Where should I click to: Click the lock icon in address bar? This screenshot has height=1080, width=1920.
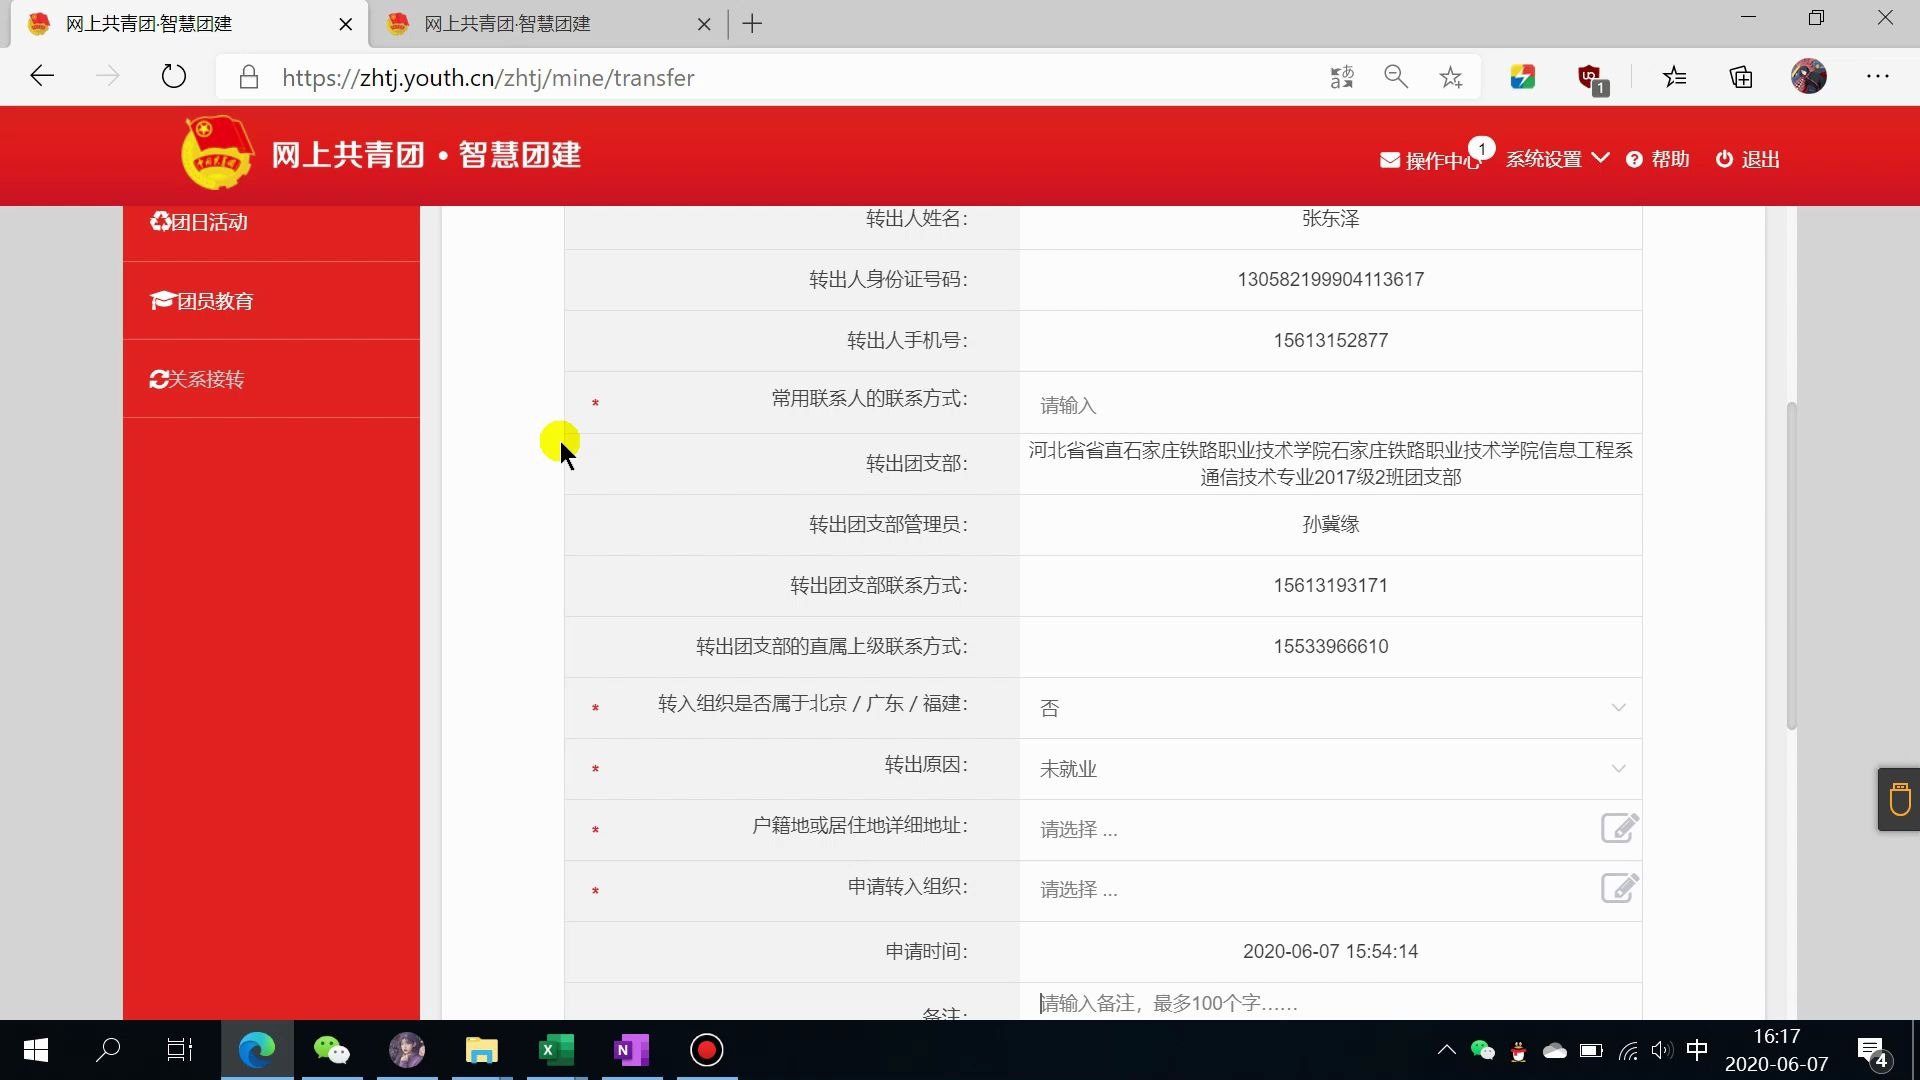(x=249, y=77)
